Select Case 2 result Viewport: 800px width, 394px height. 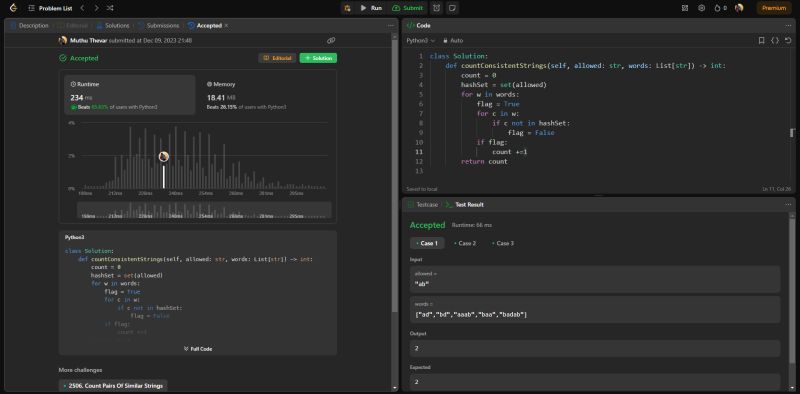click(465, 243)
